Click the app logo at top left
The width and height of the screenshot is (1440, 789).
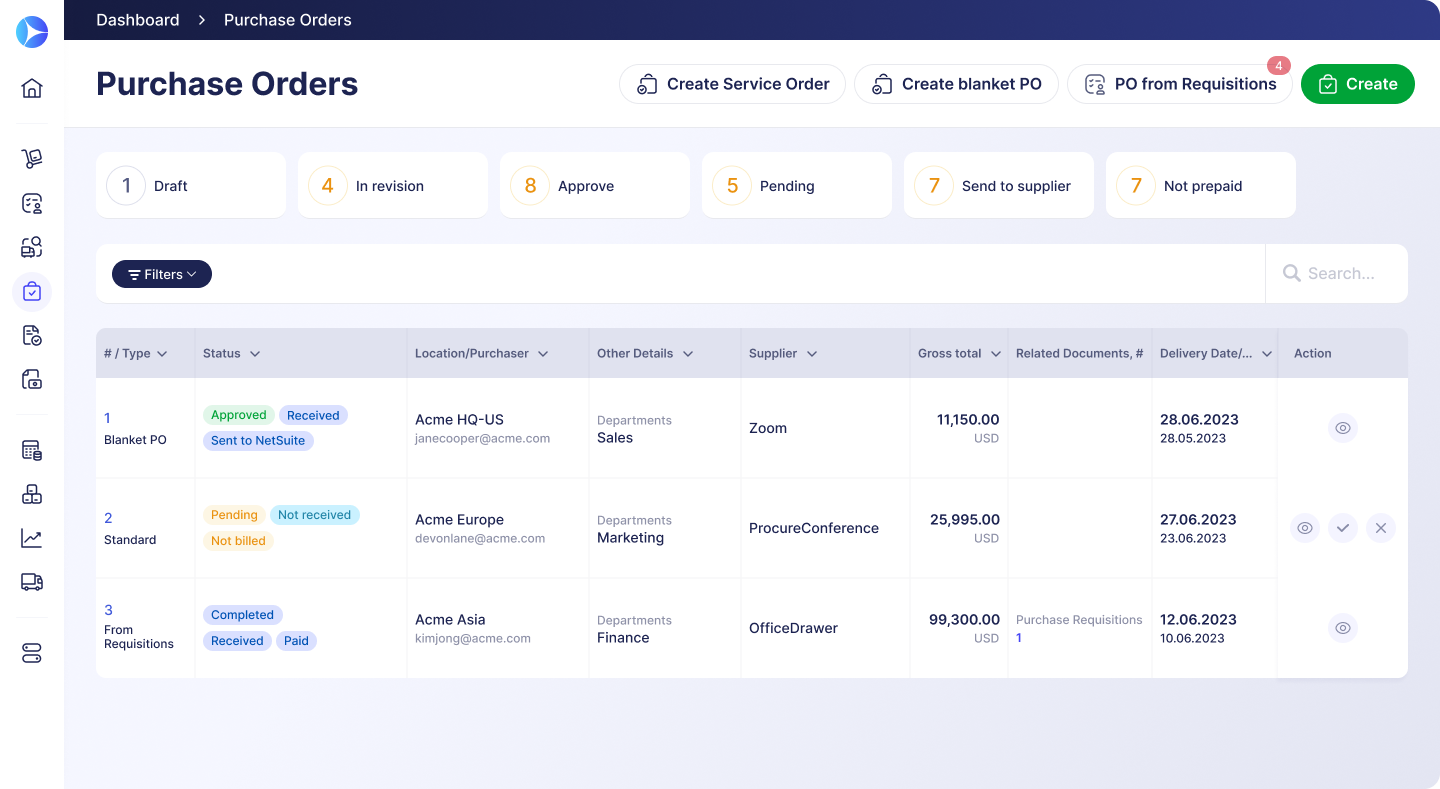tap(32, 32)
